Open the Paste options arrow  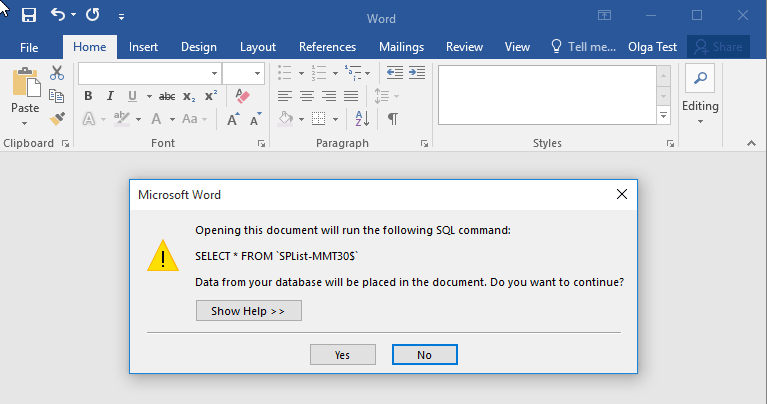[x=24, y=123]
